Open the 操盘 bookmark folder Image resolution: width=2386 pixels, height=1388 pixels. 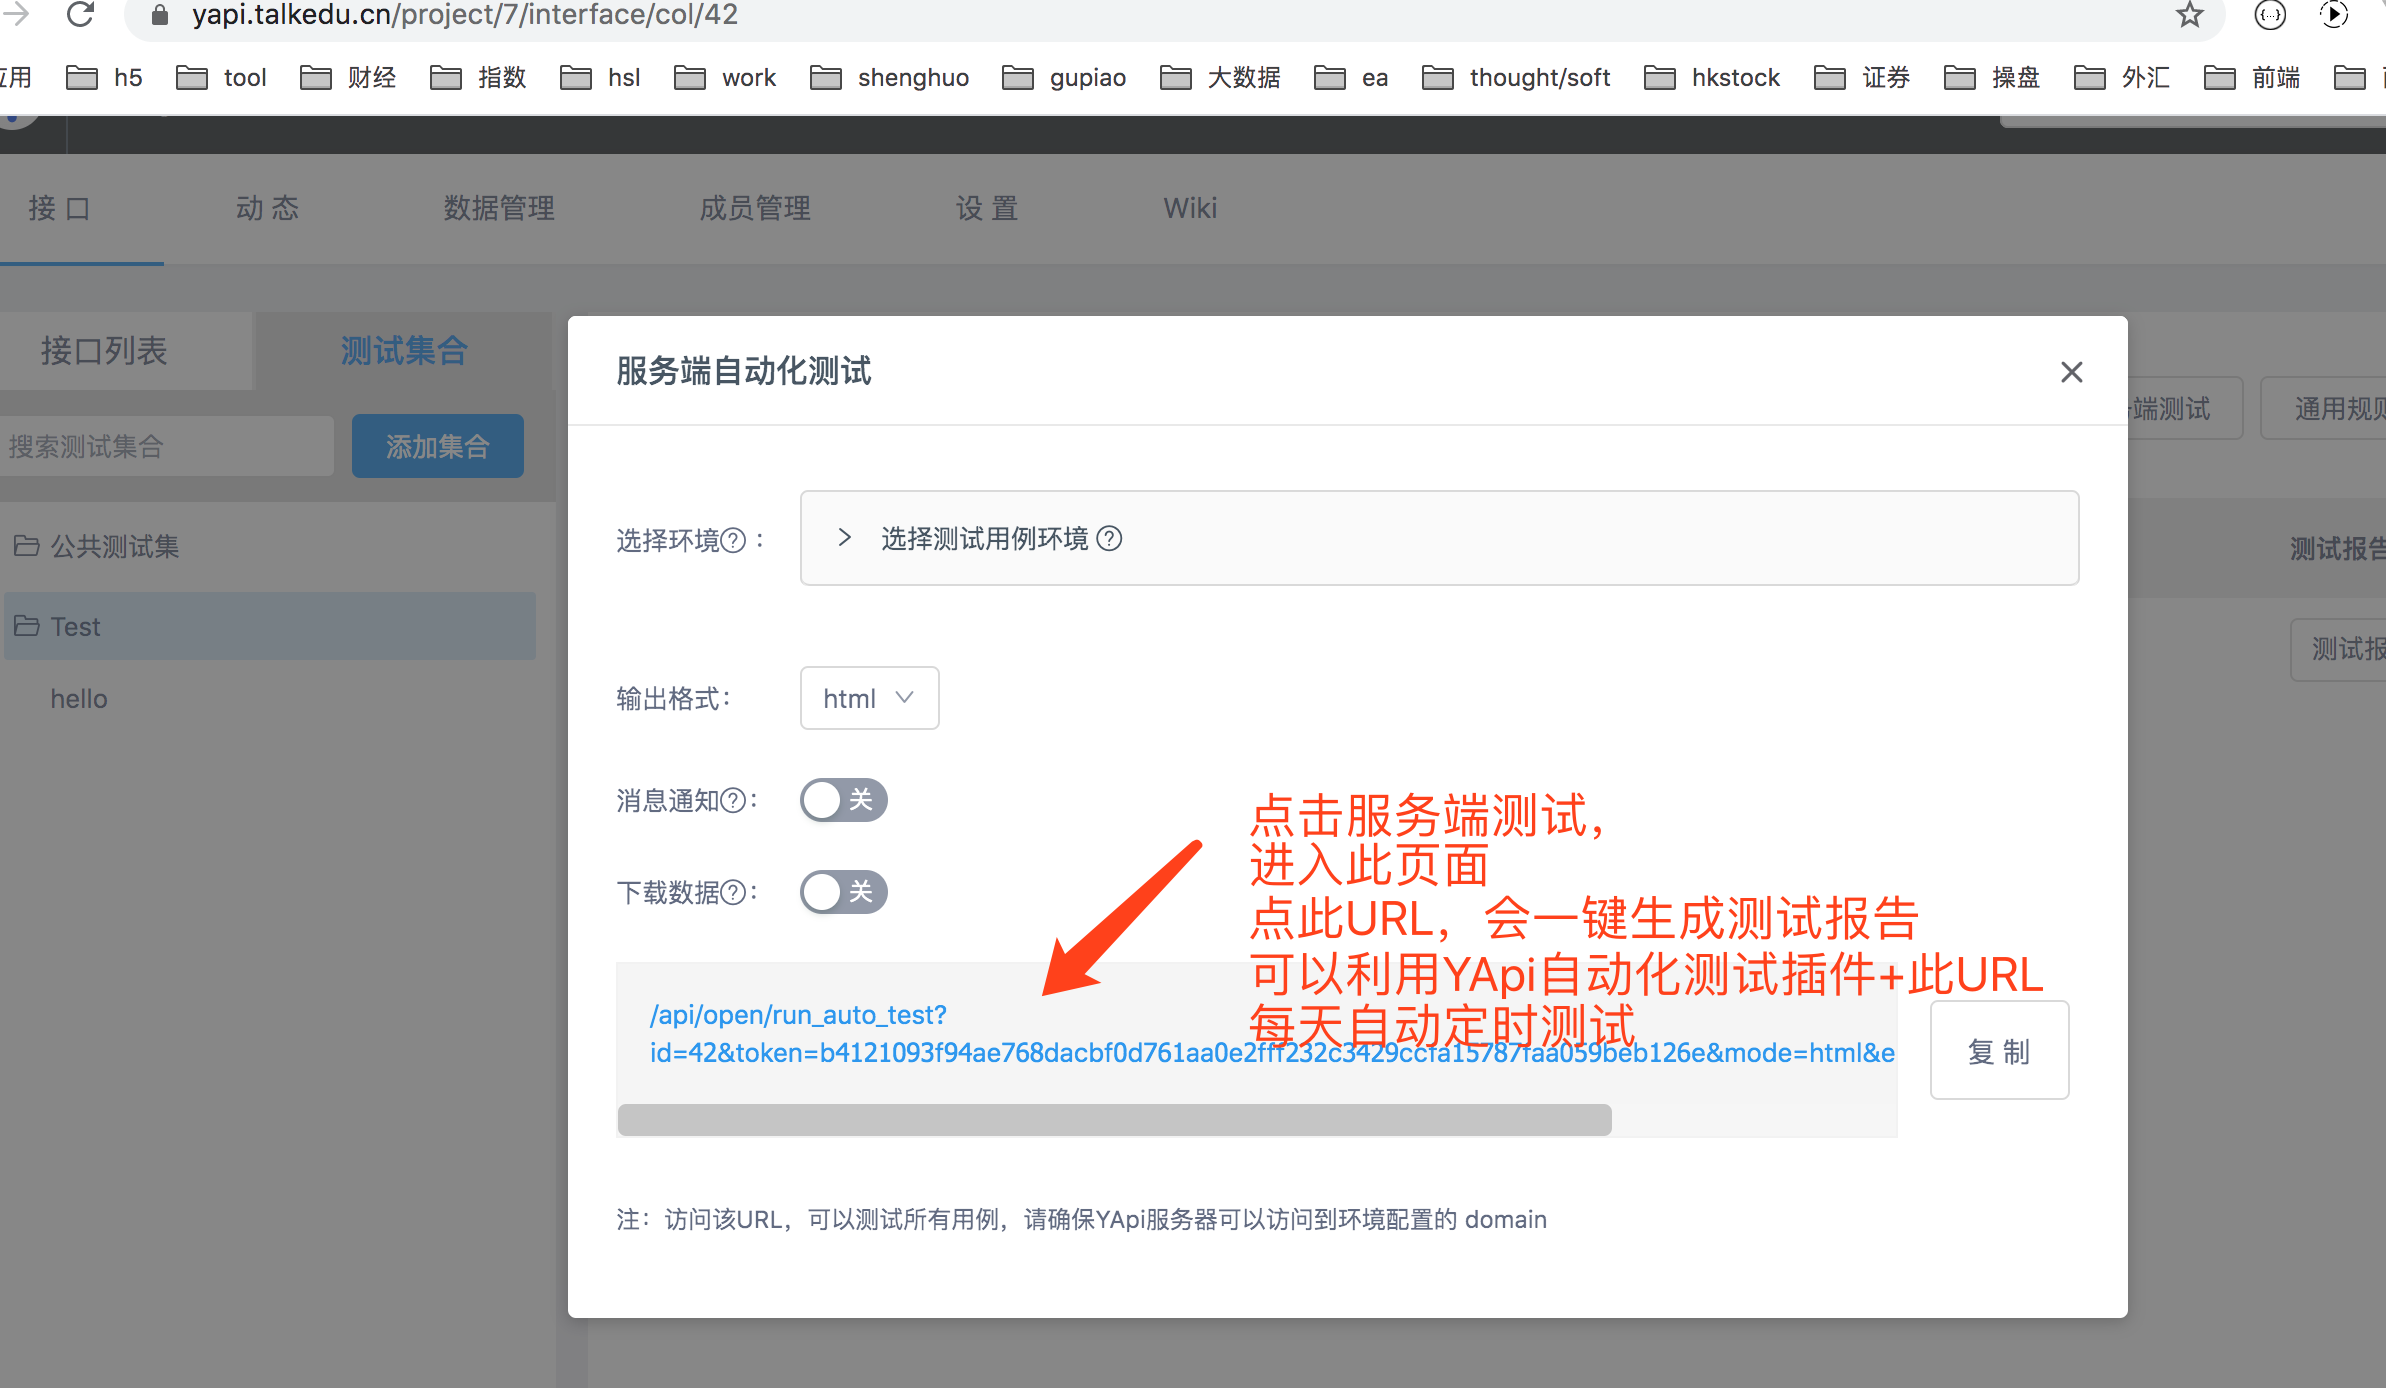(1992, 77)
